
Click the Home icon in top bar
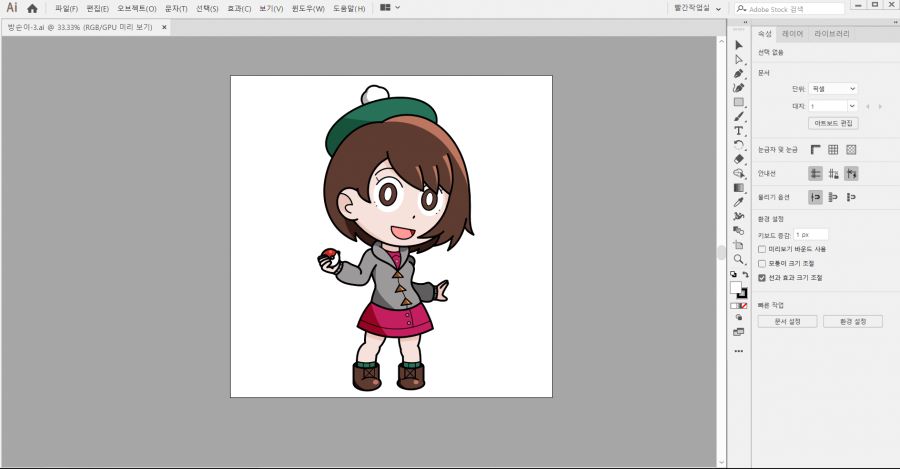click(x=32, y=8)
